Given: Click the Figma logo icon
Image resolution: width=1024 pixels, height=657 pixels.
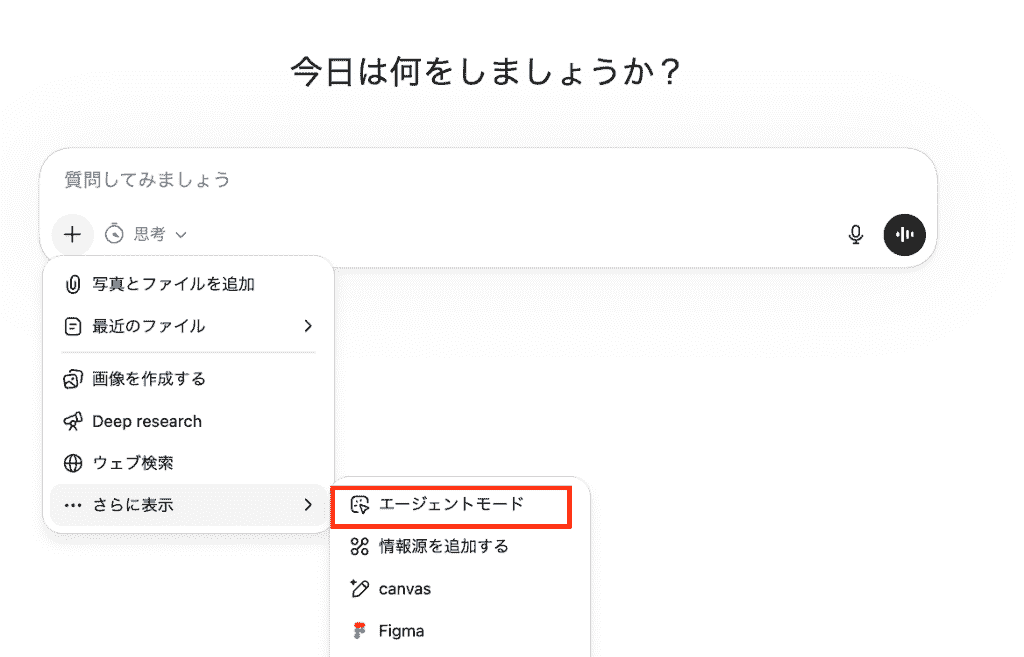Looking at the screenshot, I should (360, 631).
